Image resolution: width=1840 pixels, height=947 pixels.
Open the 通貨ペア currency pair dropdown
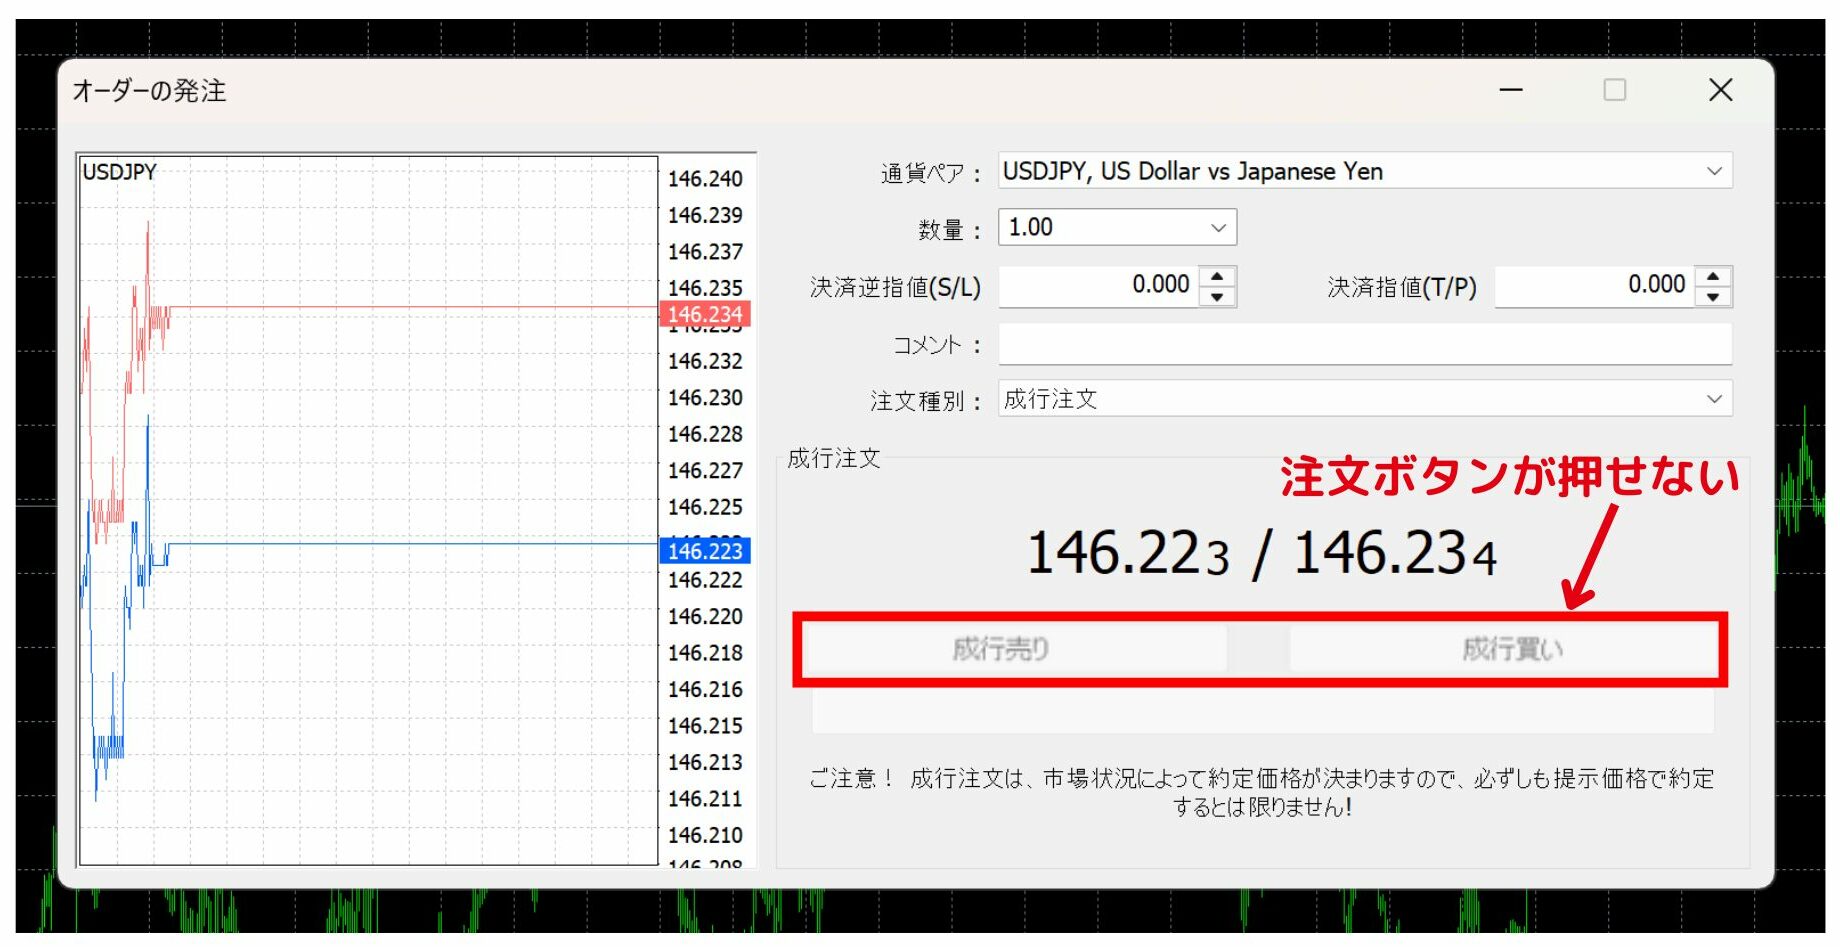1713,171
